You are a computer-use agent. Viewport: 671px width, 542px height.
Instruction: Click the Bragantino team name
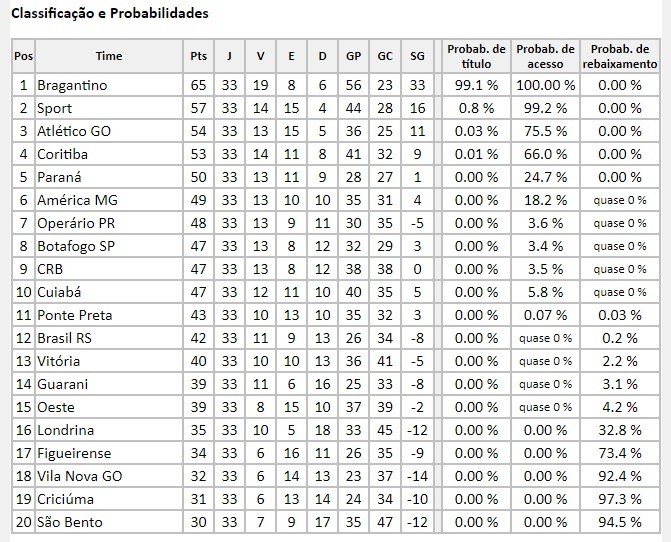point(72,85)
